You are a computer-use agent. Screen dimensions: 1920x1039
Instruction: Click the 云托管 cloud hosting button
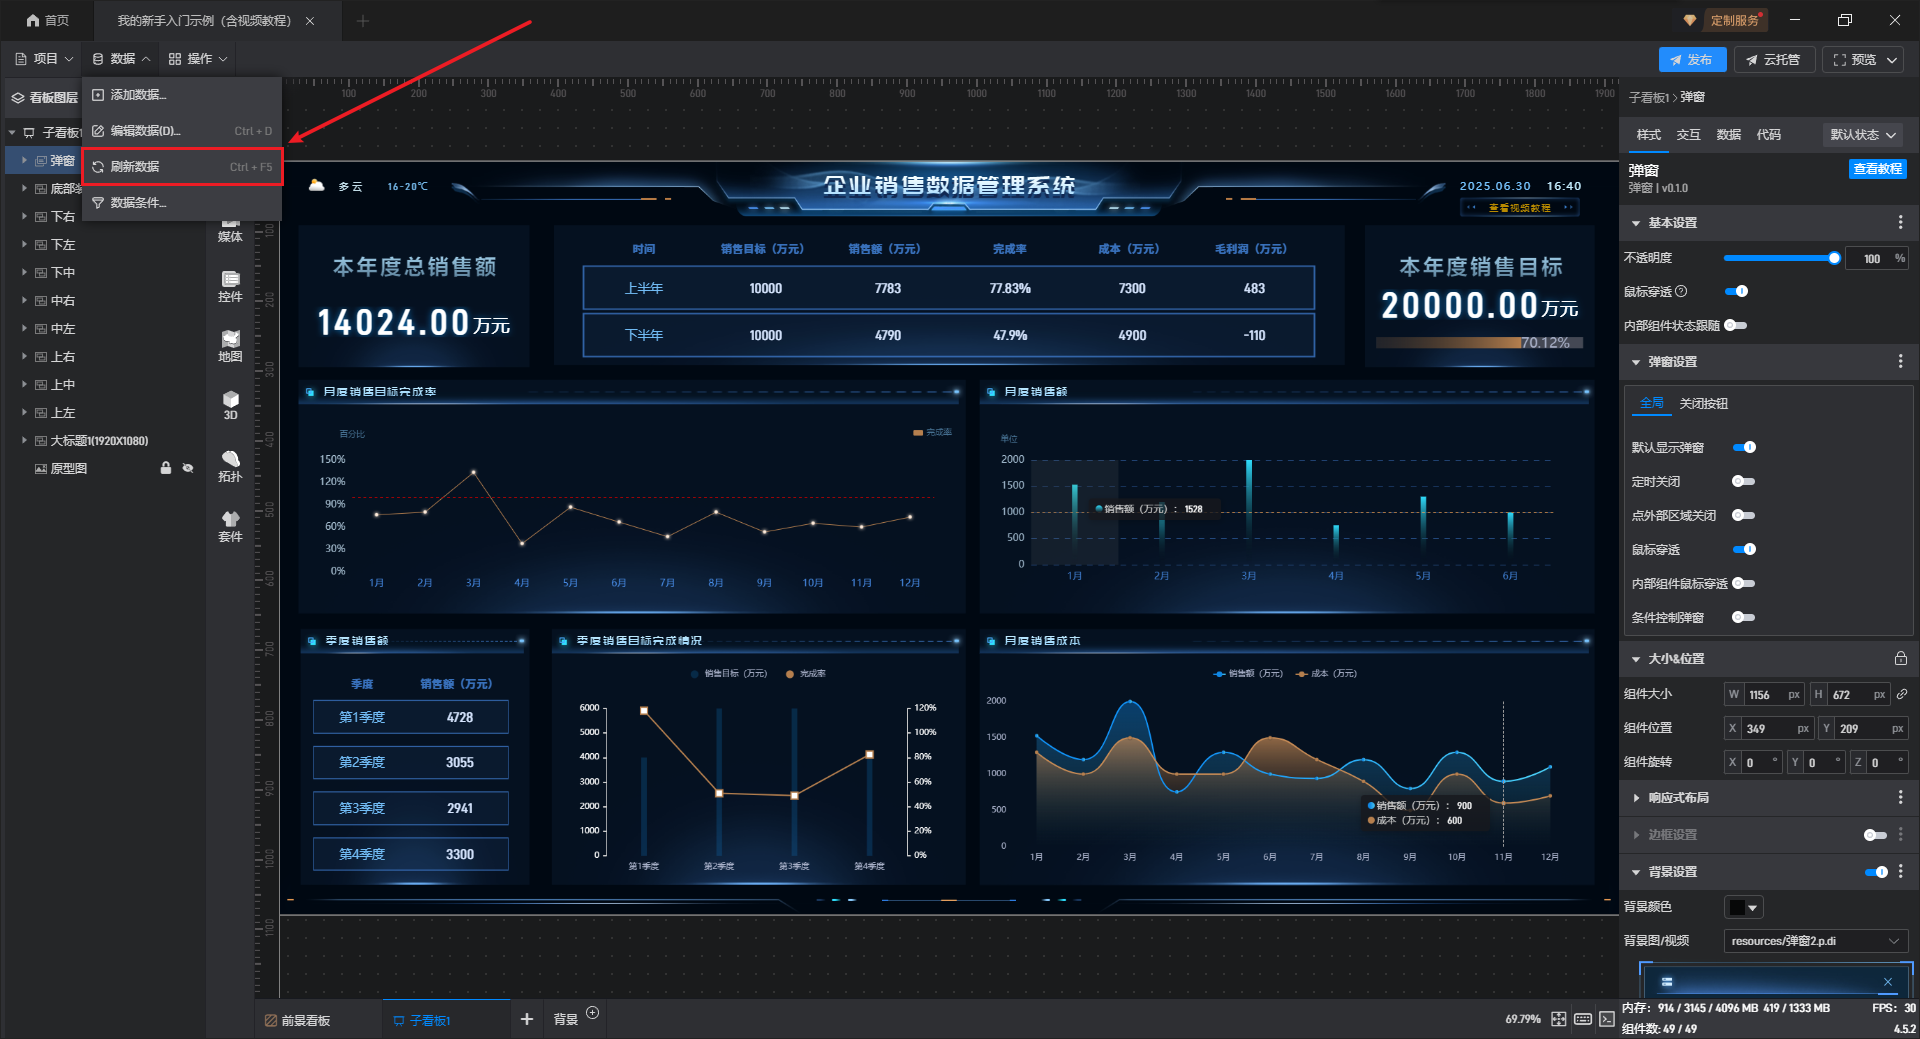pos(1774,60)
